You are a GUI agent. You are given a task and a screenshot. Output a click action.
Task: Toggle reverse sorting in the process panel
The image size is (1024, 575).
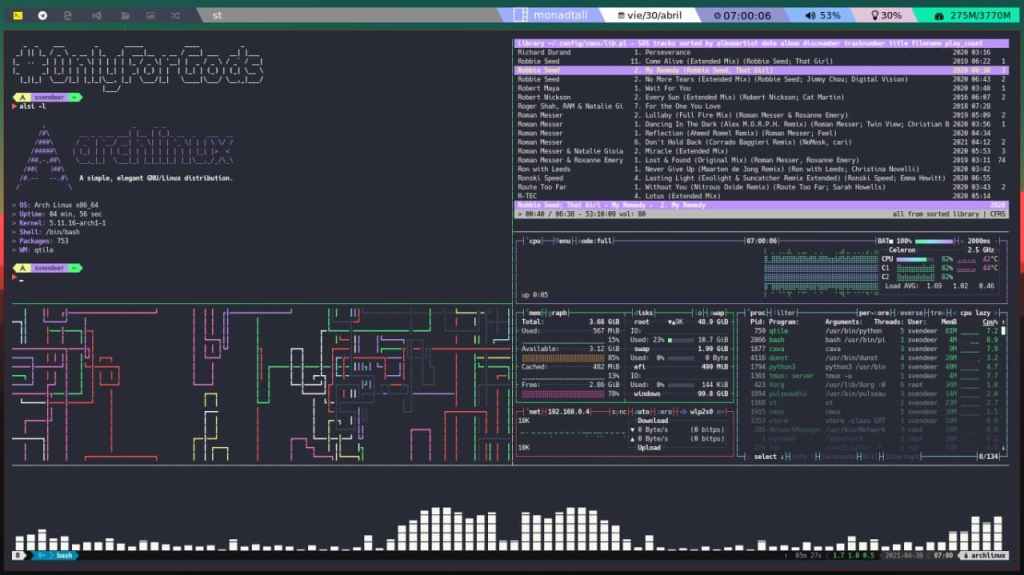[x=908, y=312]
